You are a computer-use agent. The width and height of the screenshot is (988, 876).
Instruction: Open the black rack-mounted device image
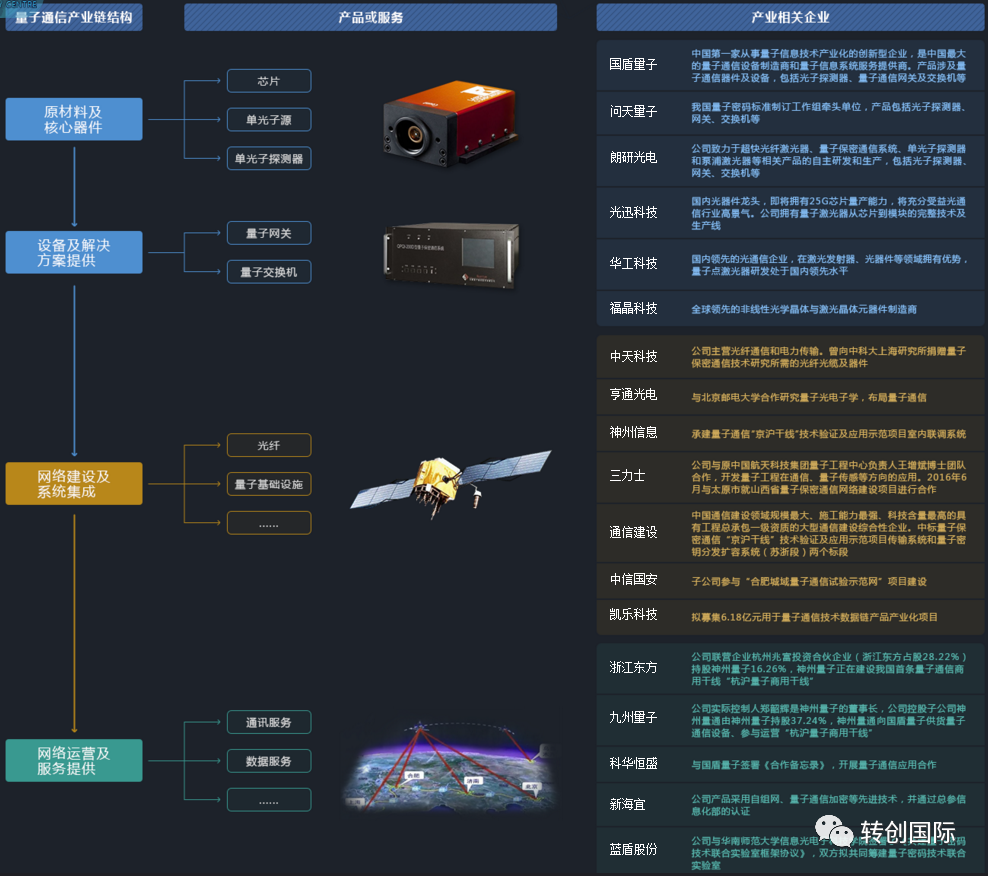452,255
